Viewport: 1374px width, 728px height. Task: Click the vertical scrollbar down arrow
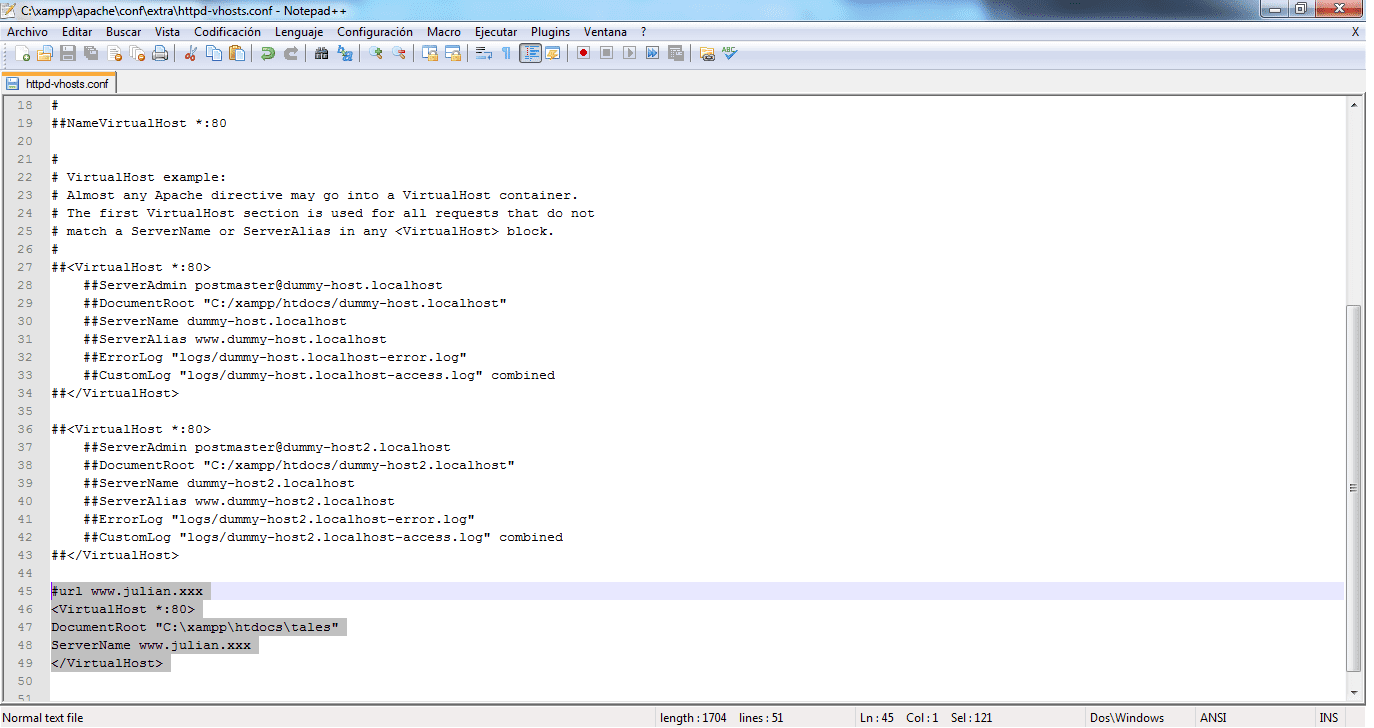(x=1355, y=692)
